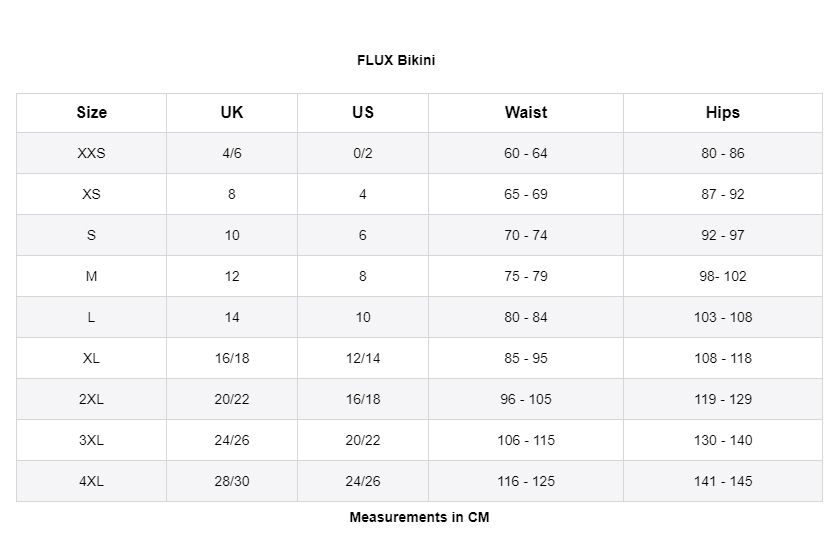Click the US column header

(363, 113)
